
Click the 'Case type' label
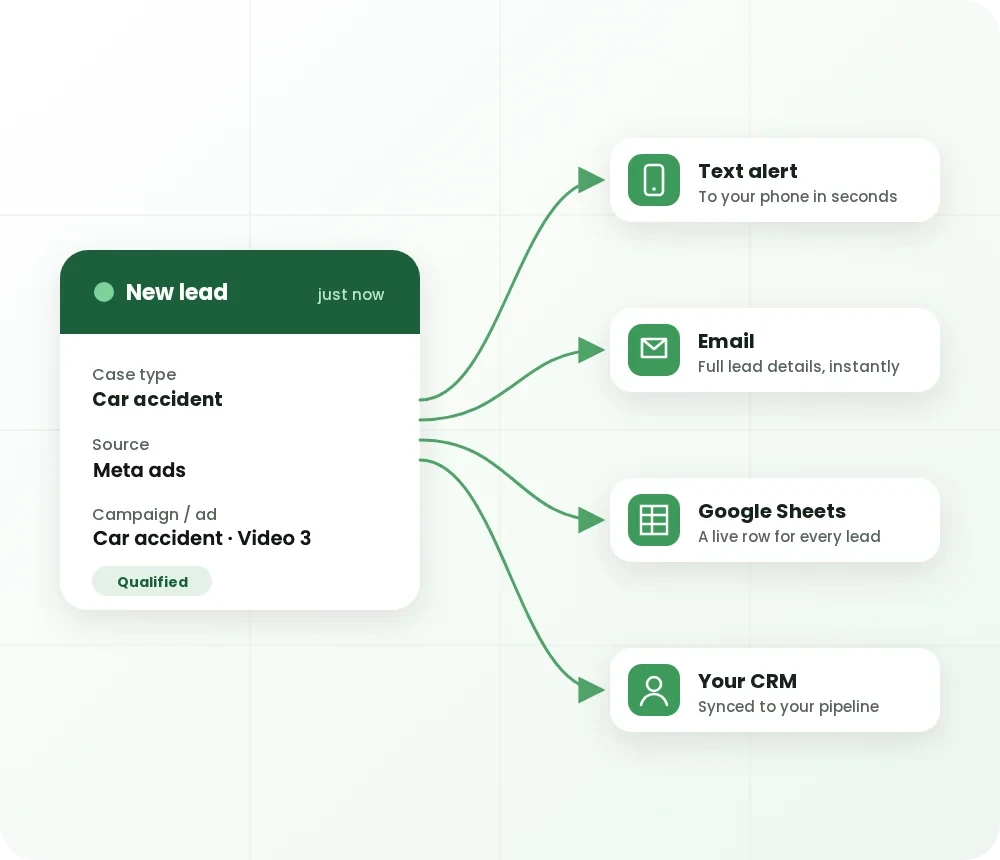pyautogui.click(x=134, y=374)
